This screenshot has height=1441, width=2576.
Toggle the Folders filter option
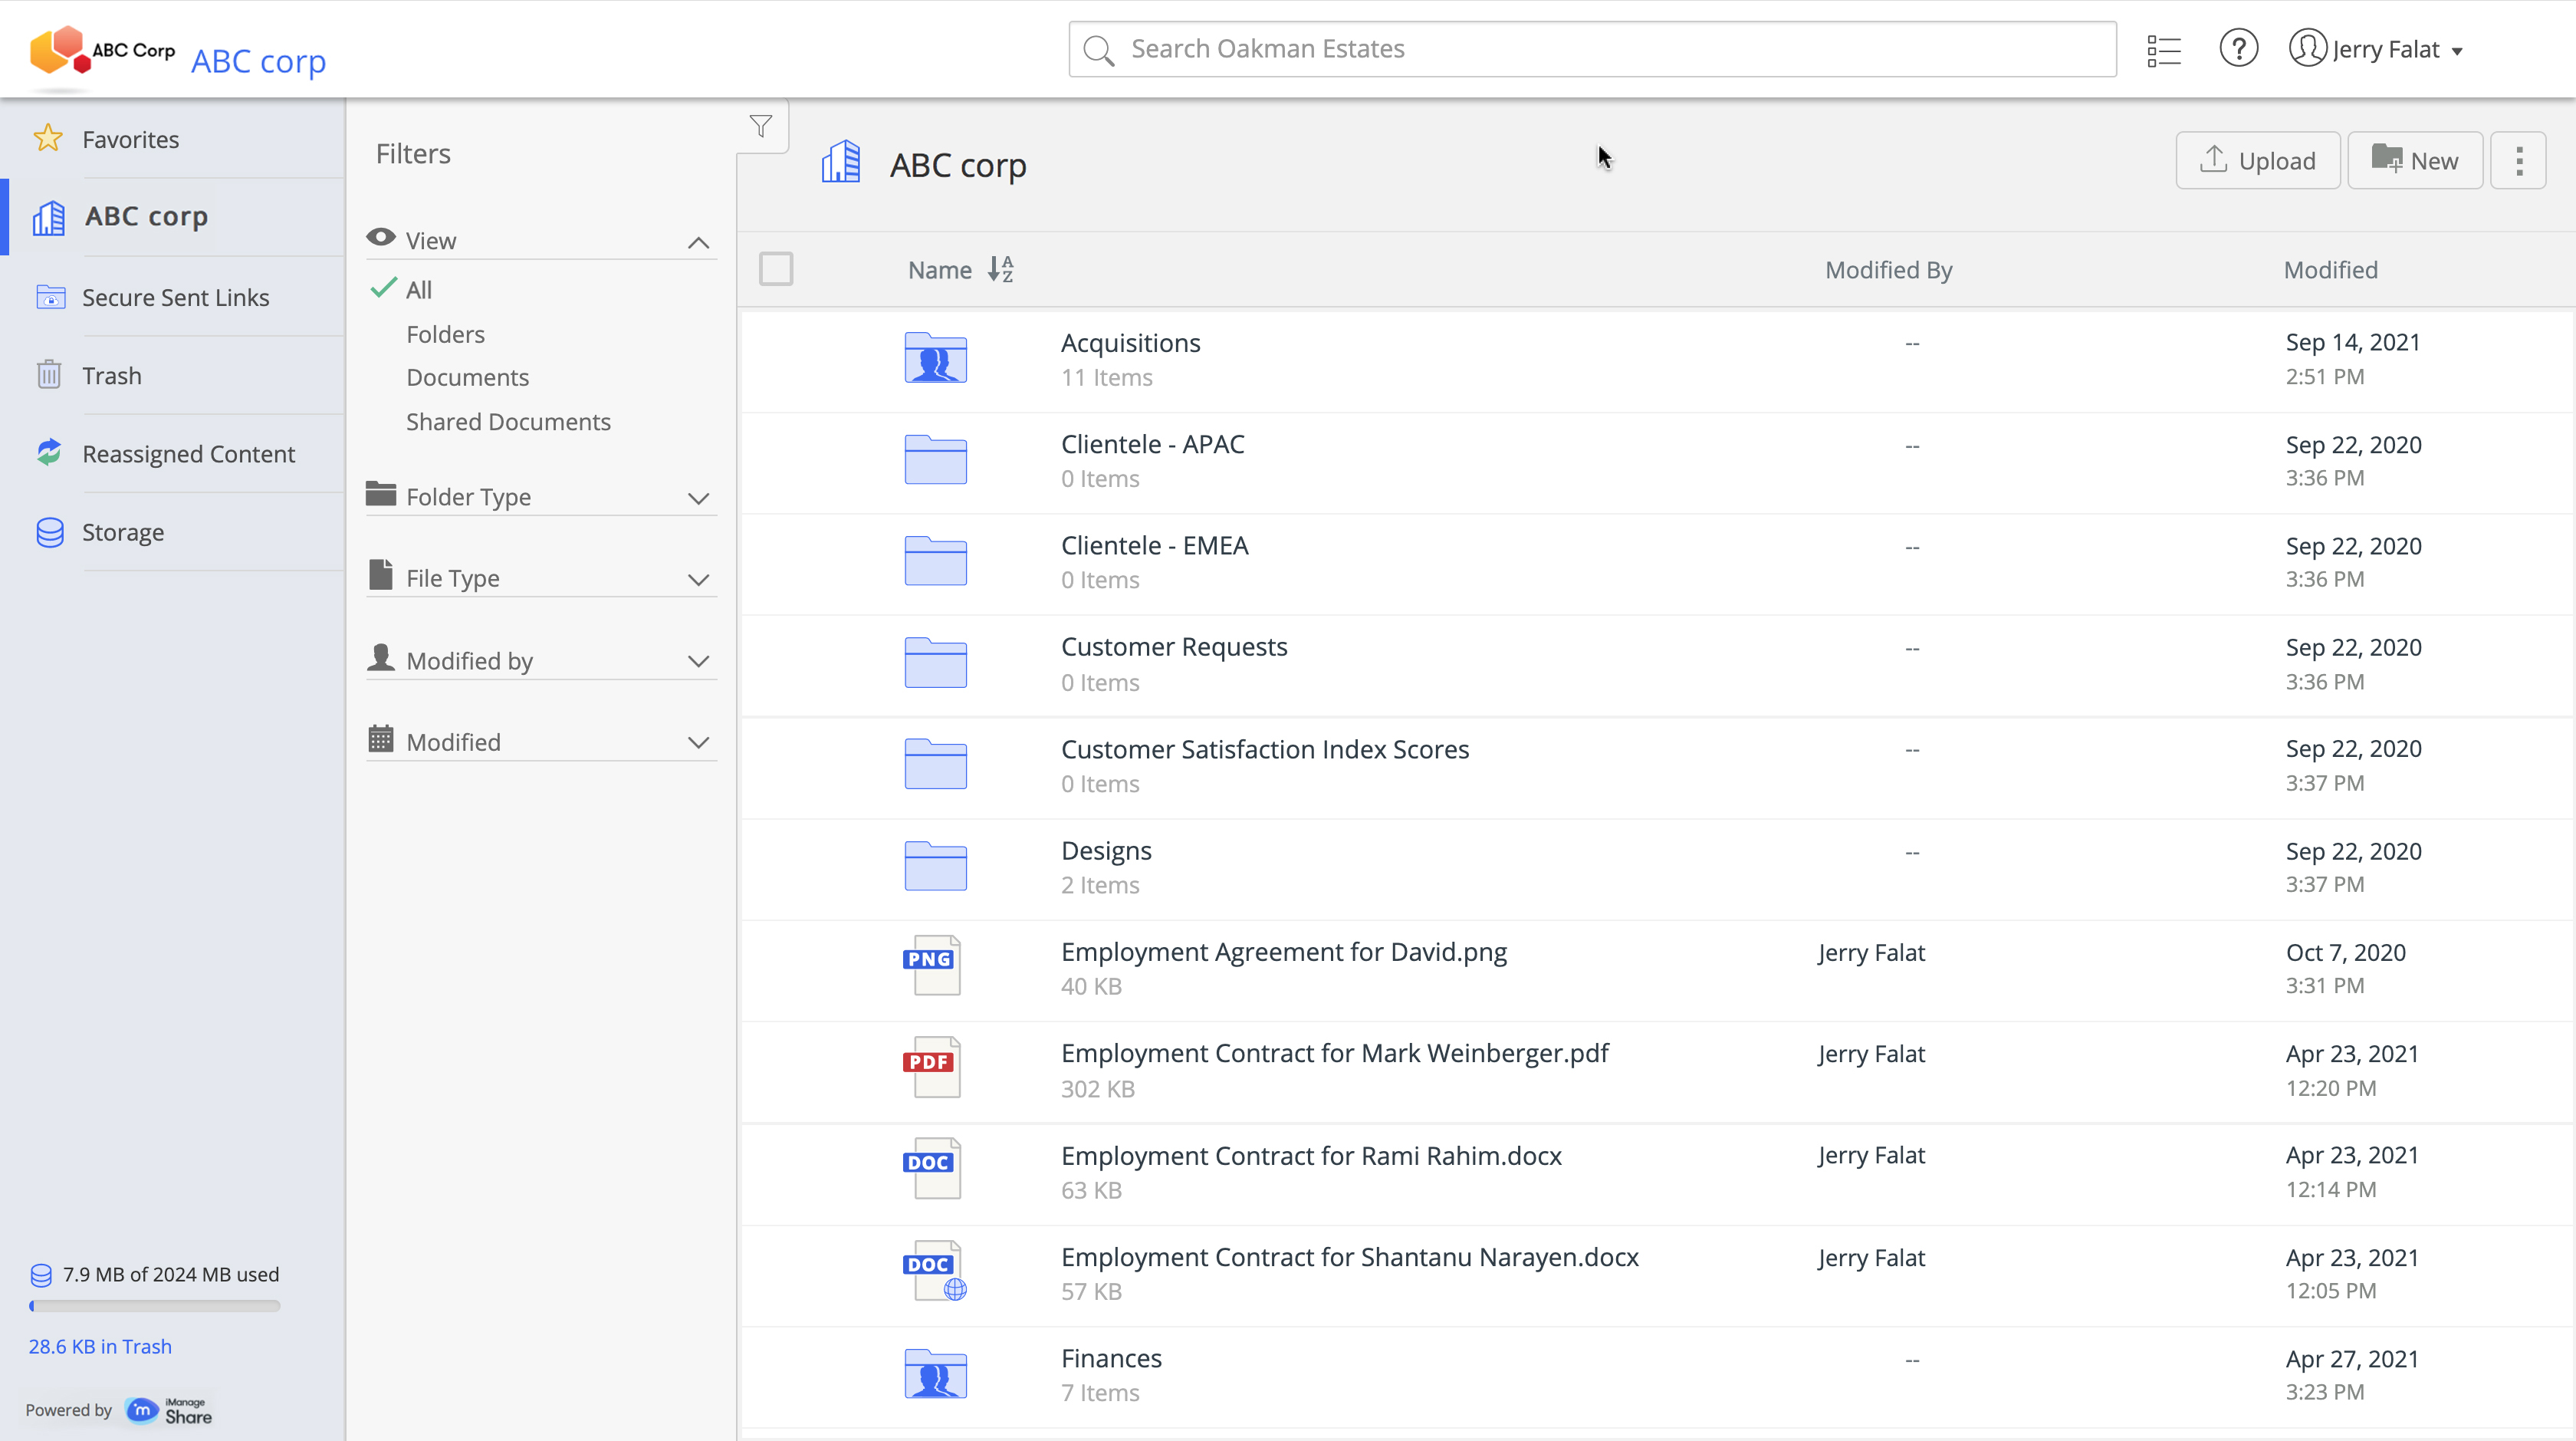coord(444,333)
